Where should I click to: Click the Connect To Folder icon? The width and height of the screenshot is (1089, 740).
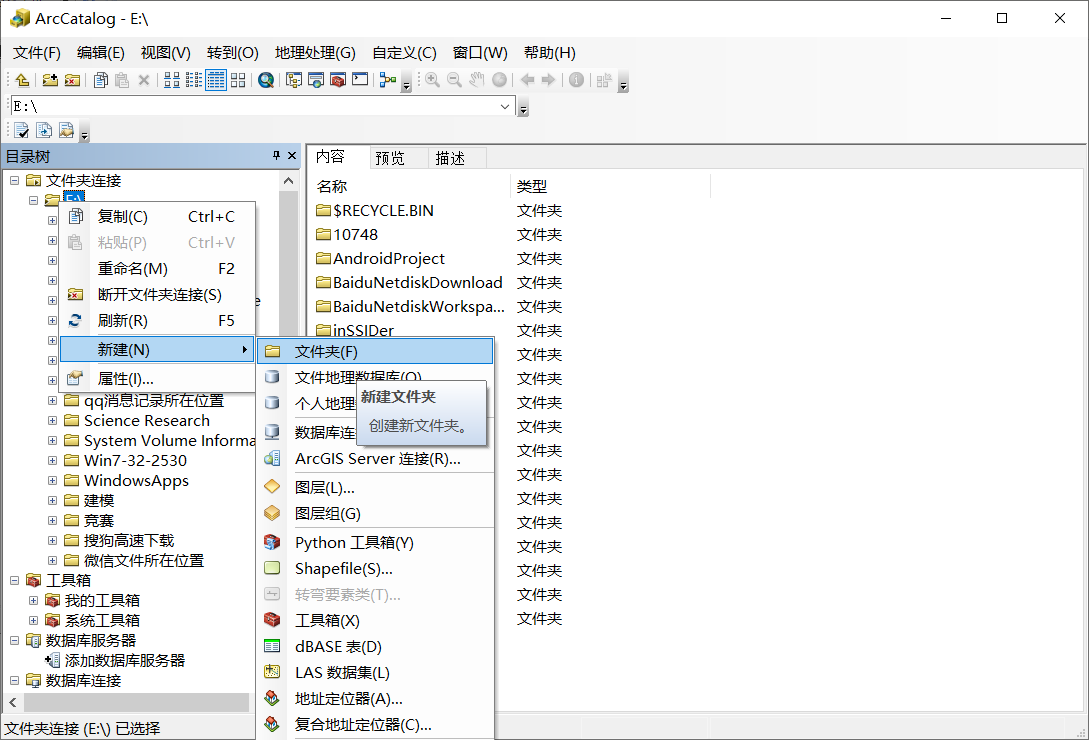(x=50, y=80)
